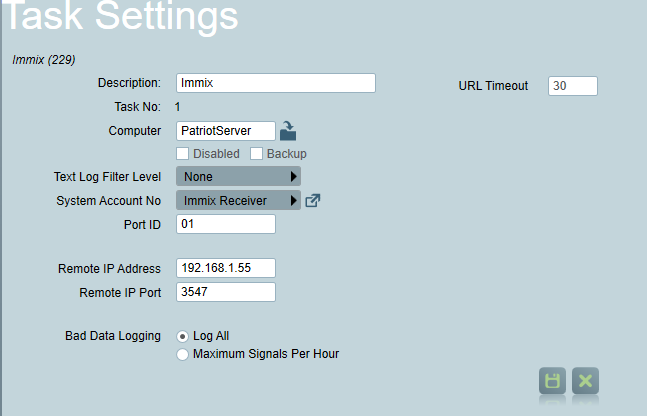The image size is (647, 416).
Task: Expand the System Account No dropdown
Action: 238,201
